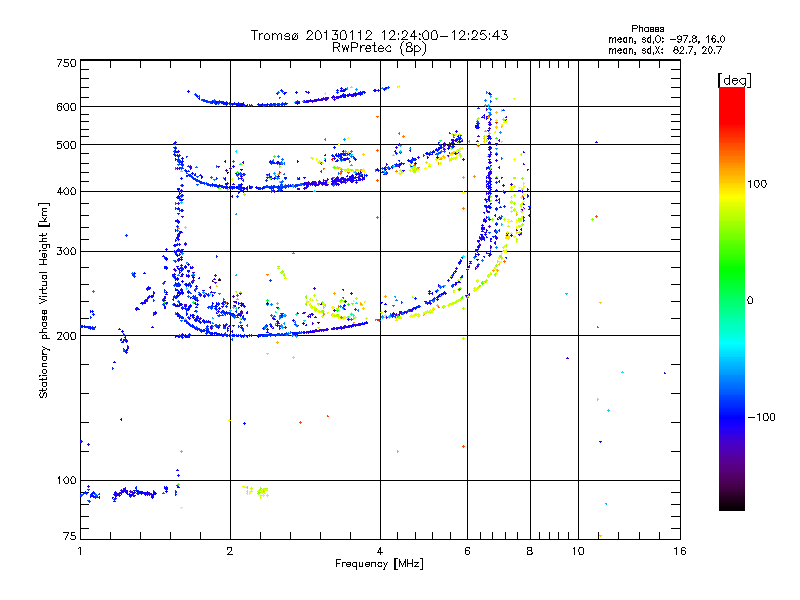800x600 pixels.
Task: Click 'Stationary phase Virtual Height [km]' axis title
Action: [44, 300]
